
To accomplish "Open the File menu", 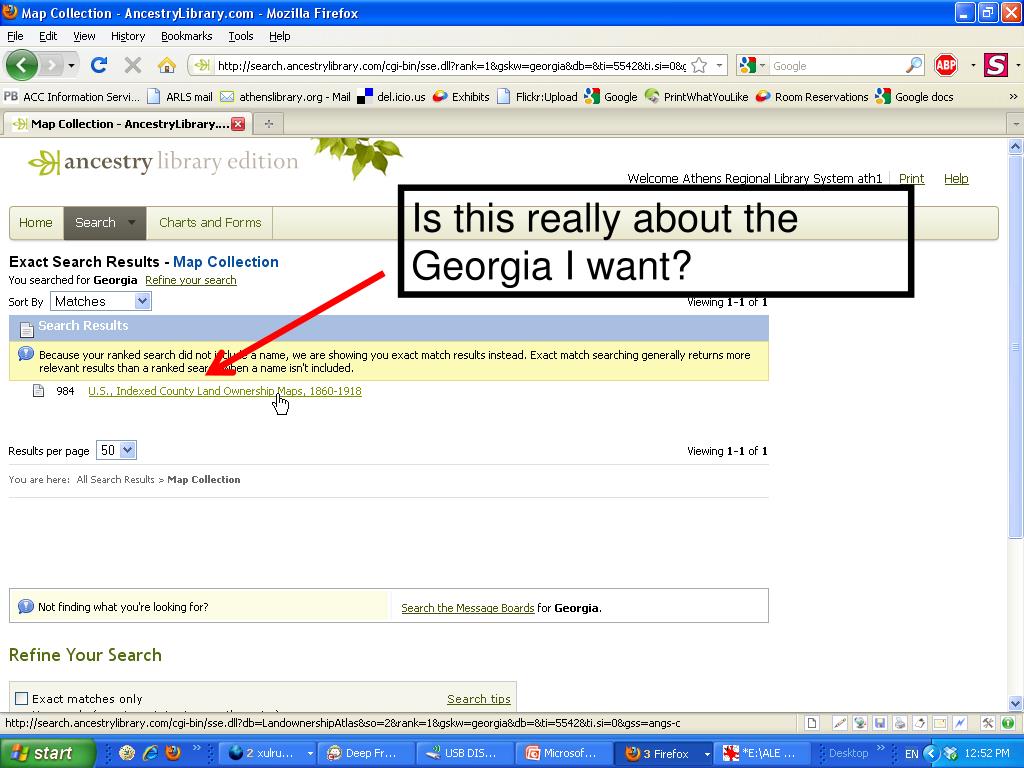I will (x=15, y=36).
